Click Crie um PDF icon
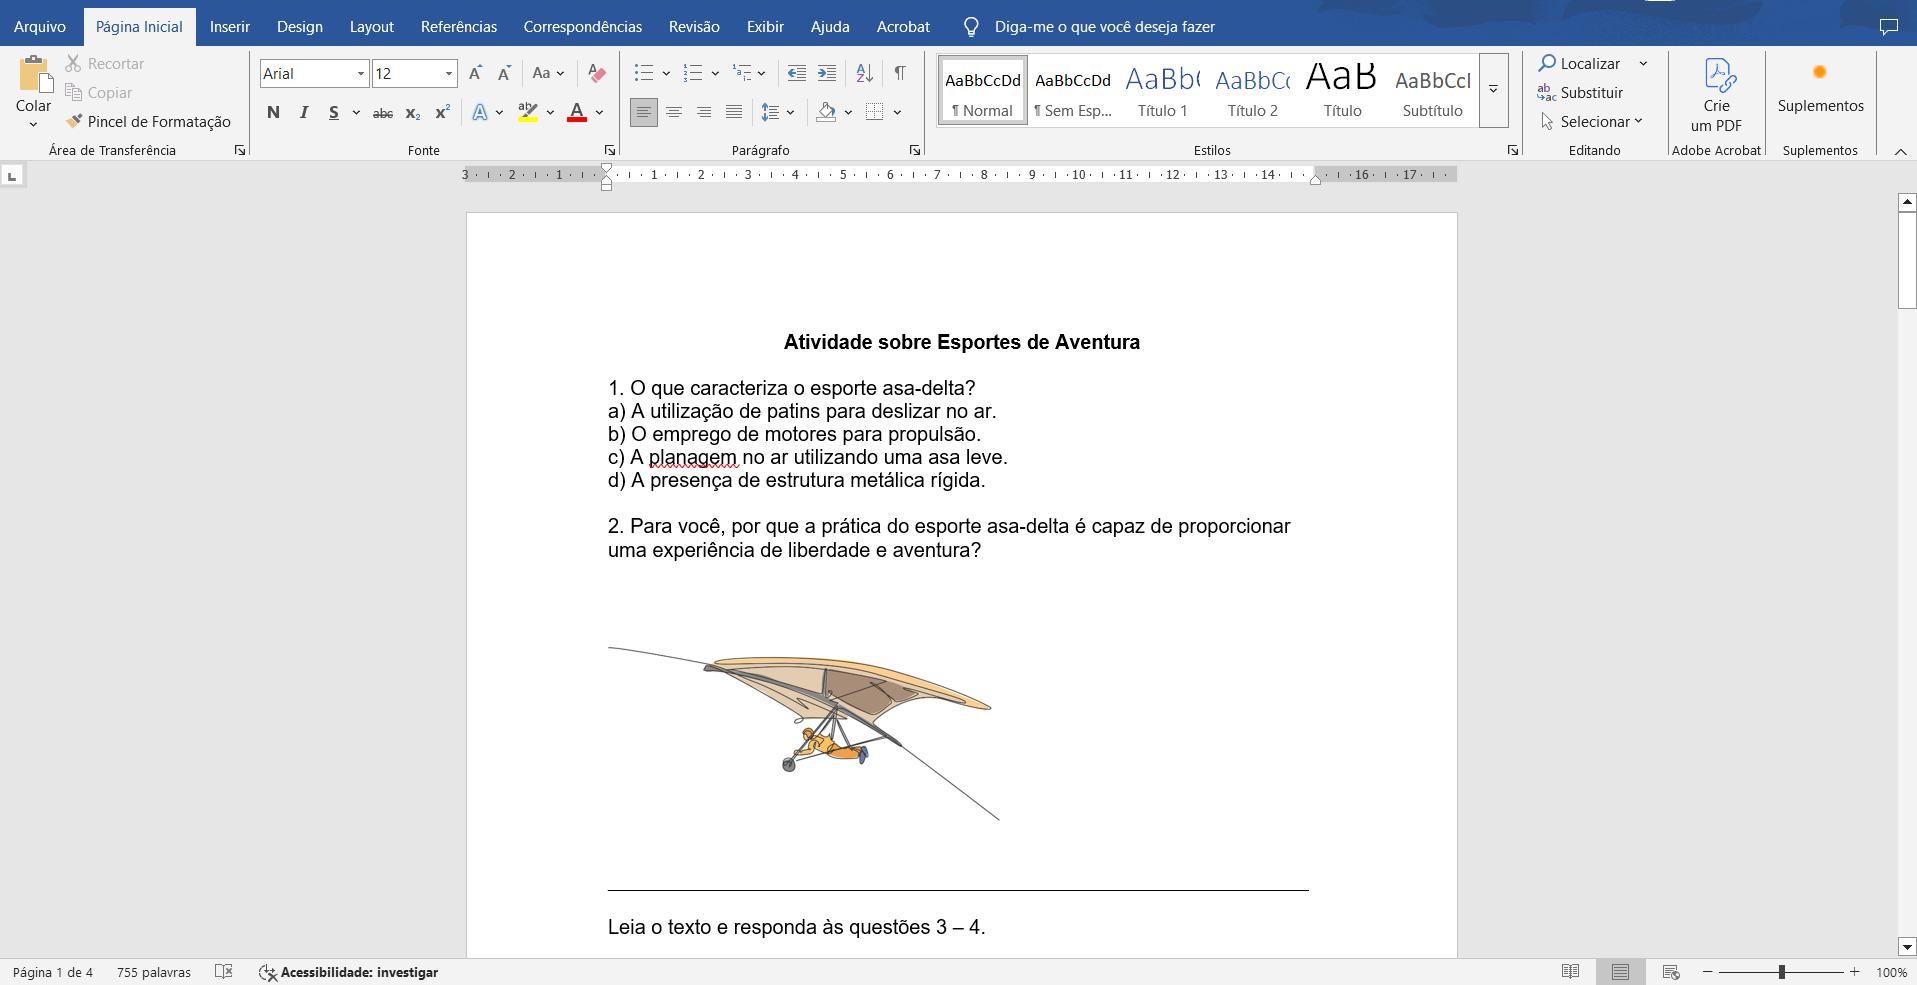 1717,95
